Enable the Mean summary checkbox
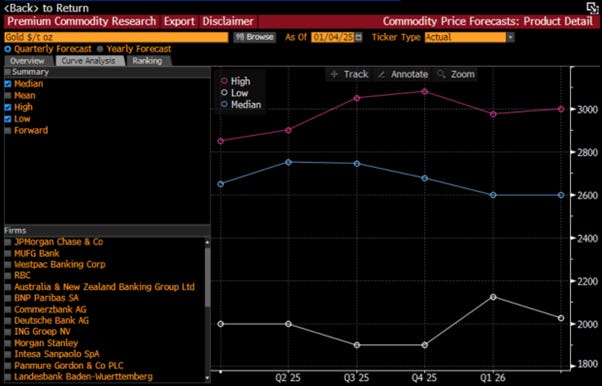 click(x=8, y=95)
